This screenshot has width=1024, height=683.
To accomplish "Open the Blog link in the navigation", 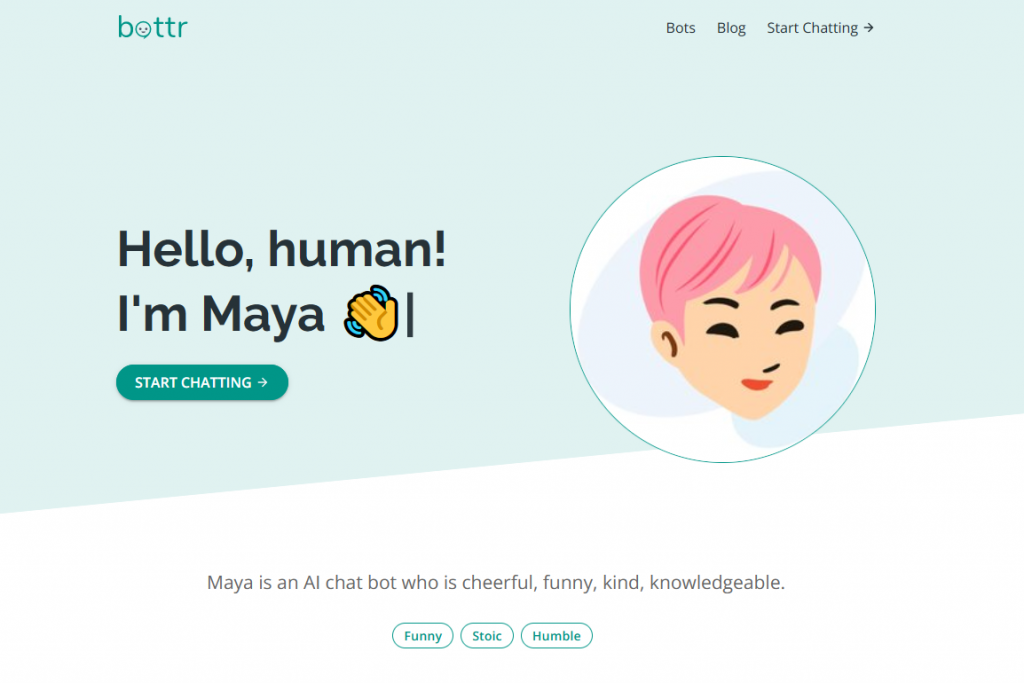I will click(x=731, y=28).
